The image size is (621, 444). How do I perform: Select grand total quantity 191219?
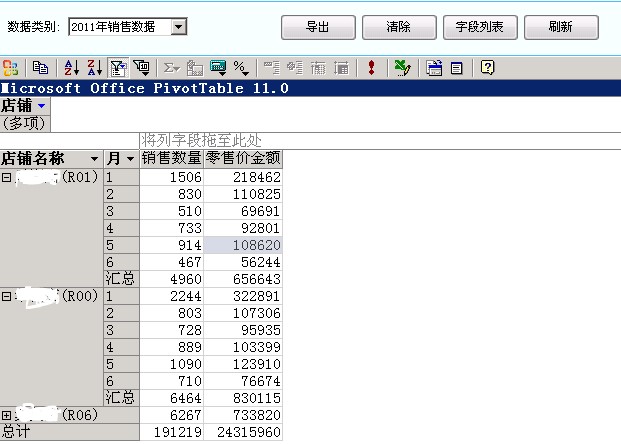pyautogui.click(x=171, y=432)
